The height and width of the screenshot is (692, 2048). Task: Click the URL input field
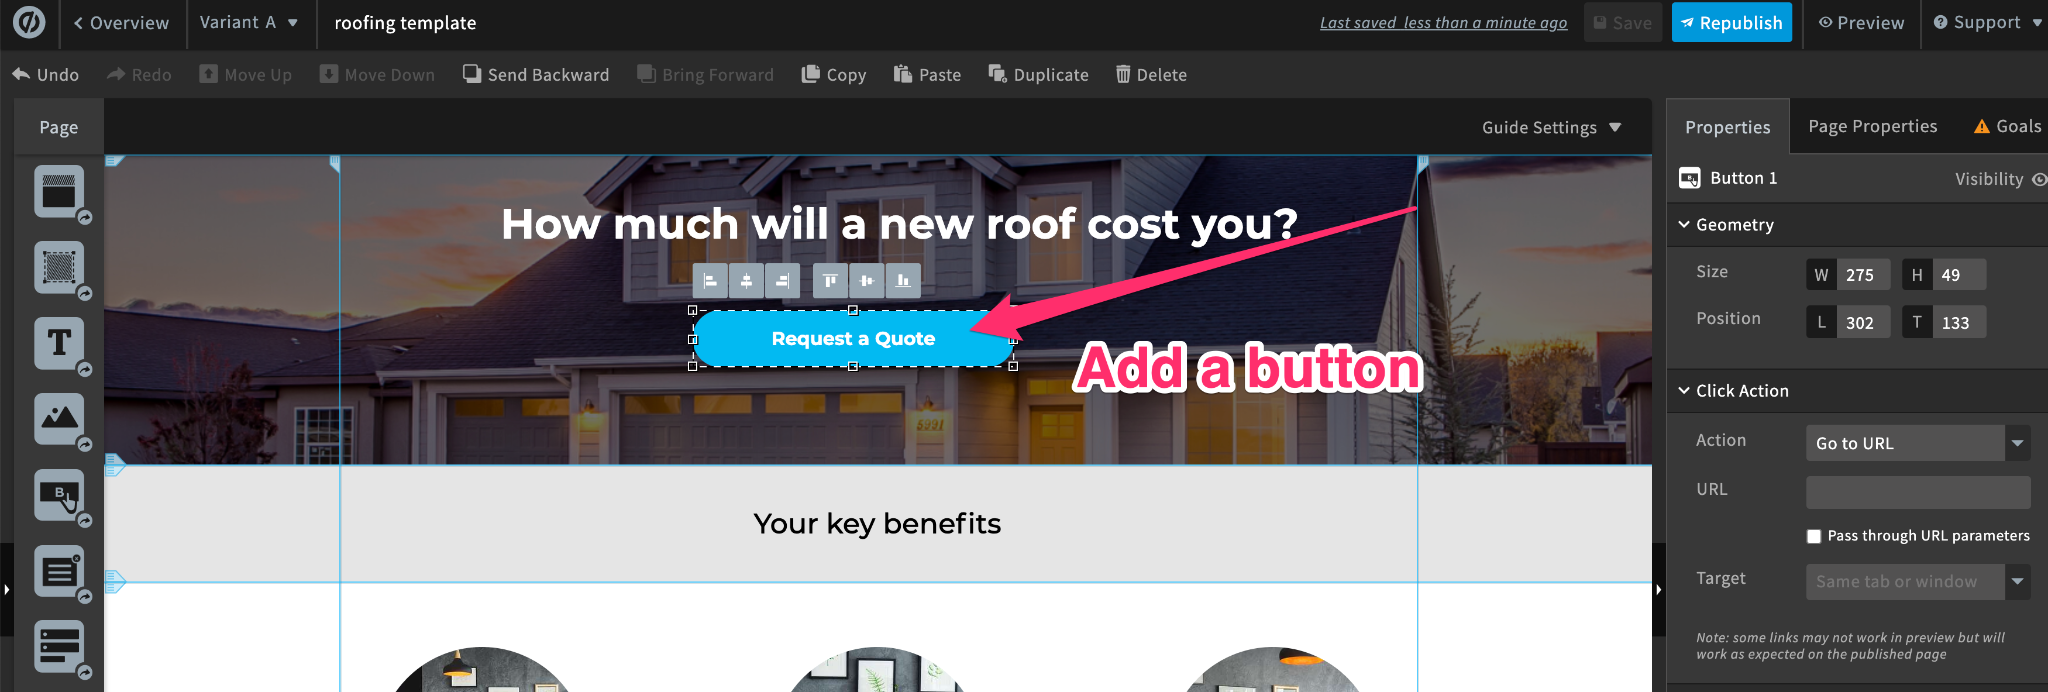pos(1918,492)
